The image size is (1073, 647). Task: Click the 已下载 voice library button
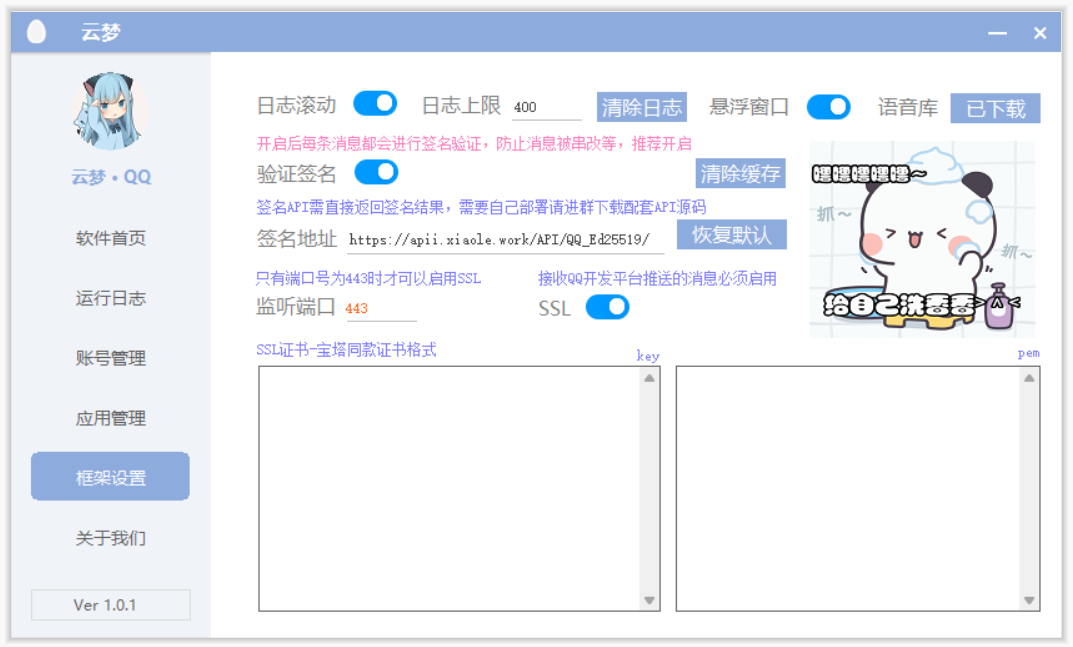pos(994,108)
